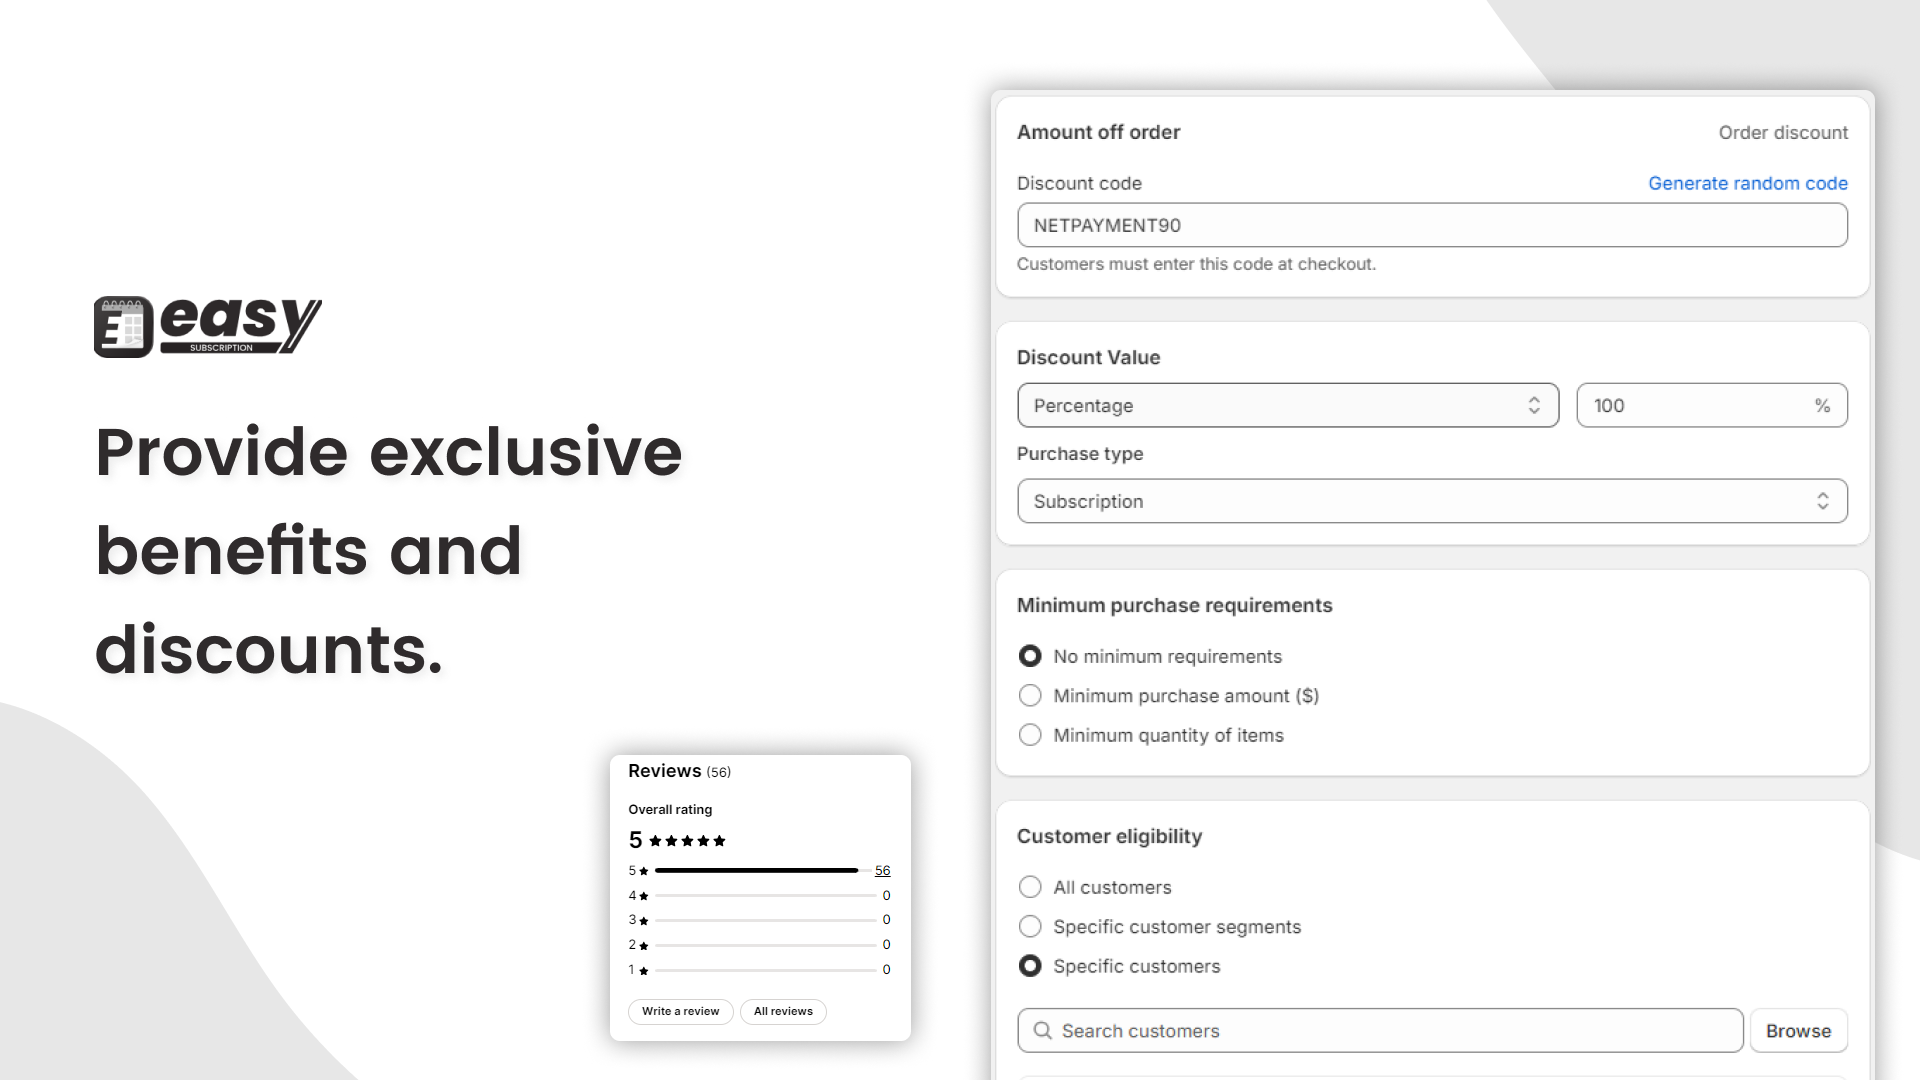Click the Overall rating 5 stars icon

click(687, 840)
